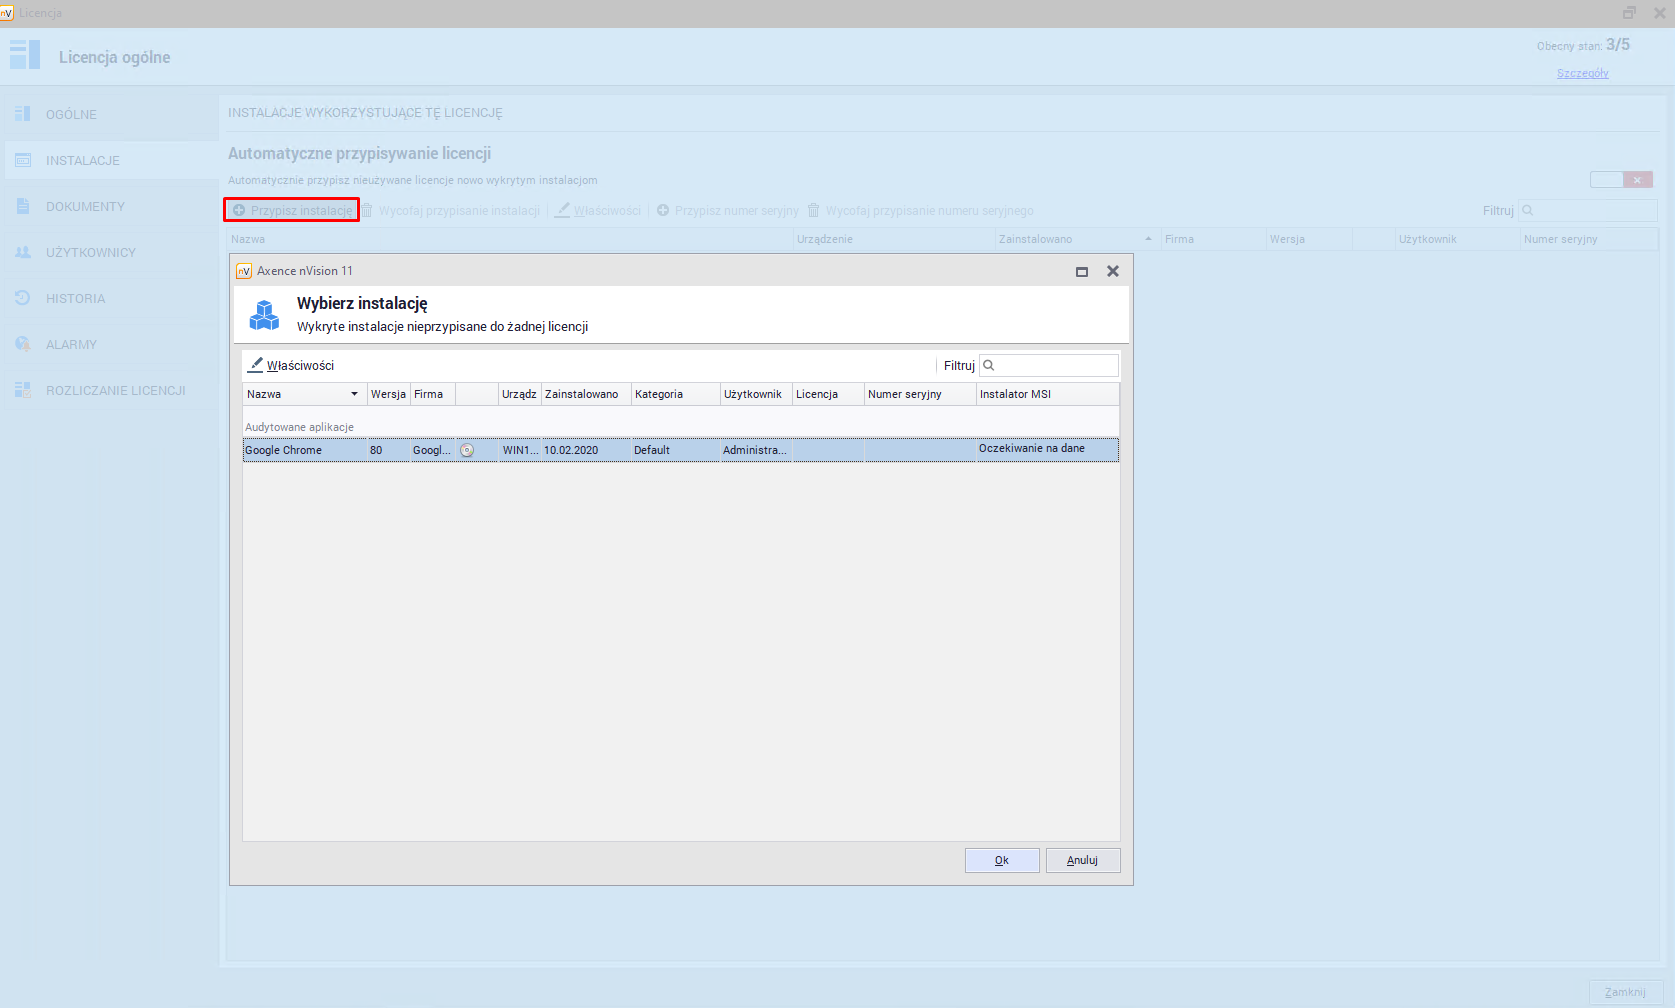Click the Audytowane aplikacje group header
The height and width of the screenshot is (1008, 1675).
[x=300, y=427]
